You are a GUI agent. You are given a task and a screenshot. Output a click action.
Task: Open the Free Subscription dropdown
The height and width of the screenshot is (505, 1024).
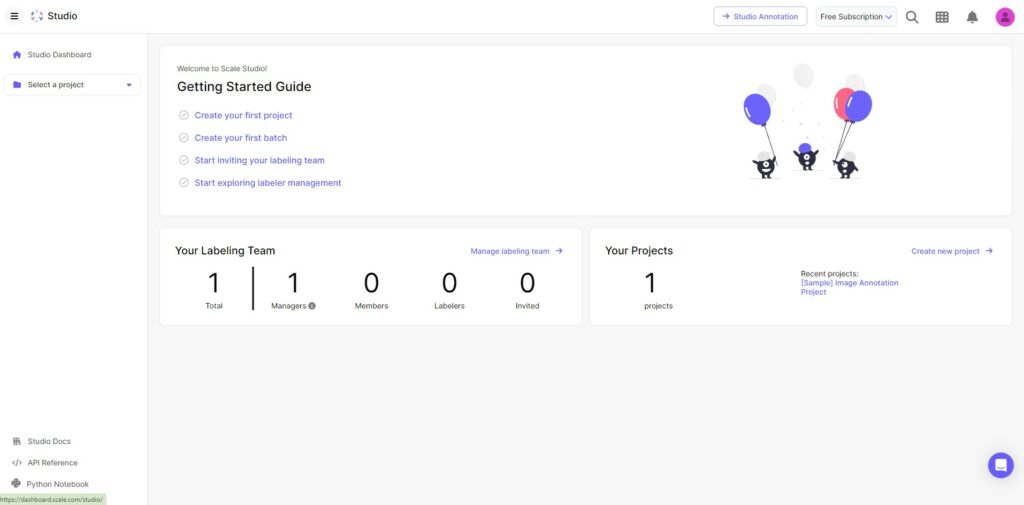pos(856,17)
